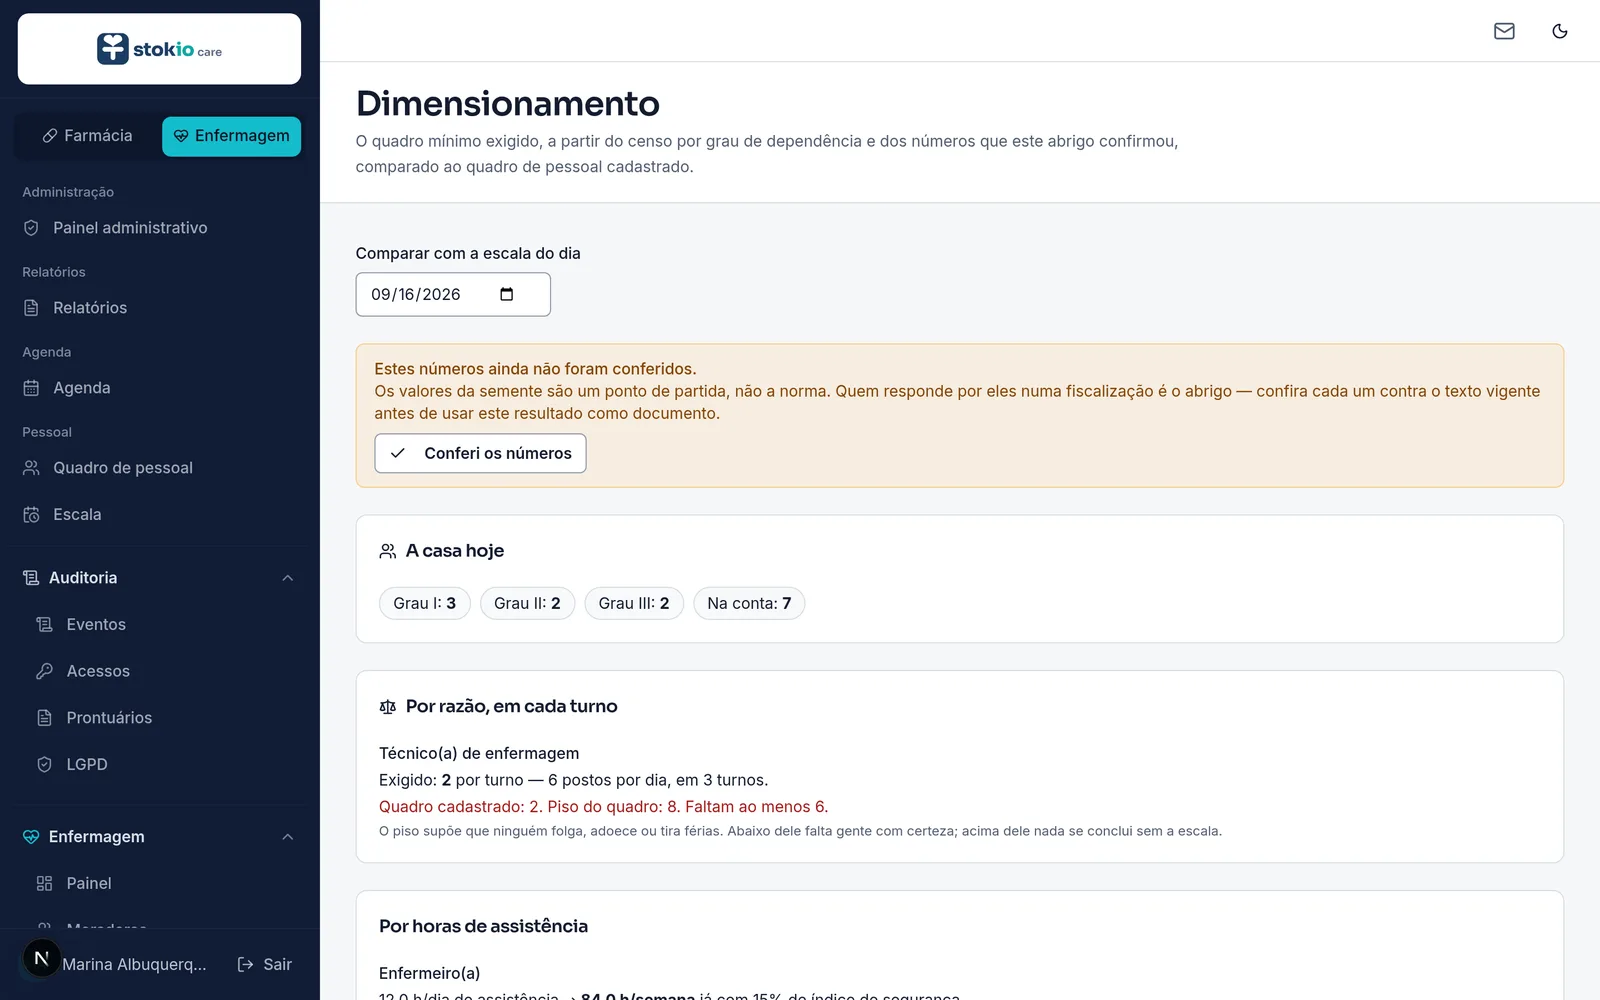Switch to Enfermagem tab
This screenshot has height=1000, width=1600.
point(231,136)
